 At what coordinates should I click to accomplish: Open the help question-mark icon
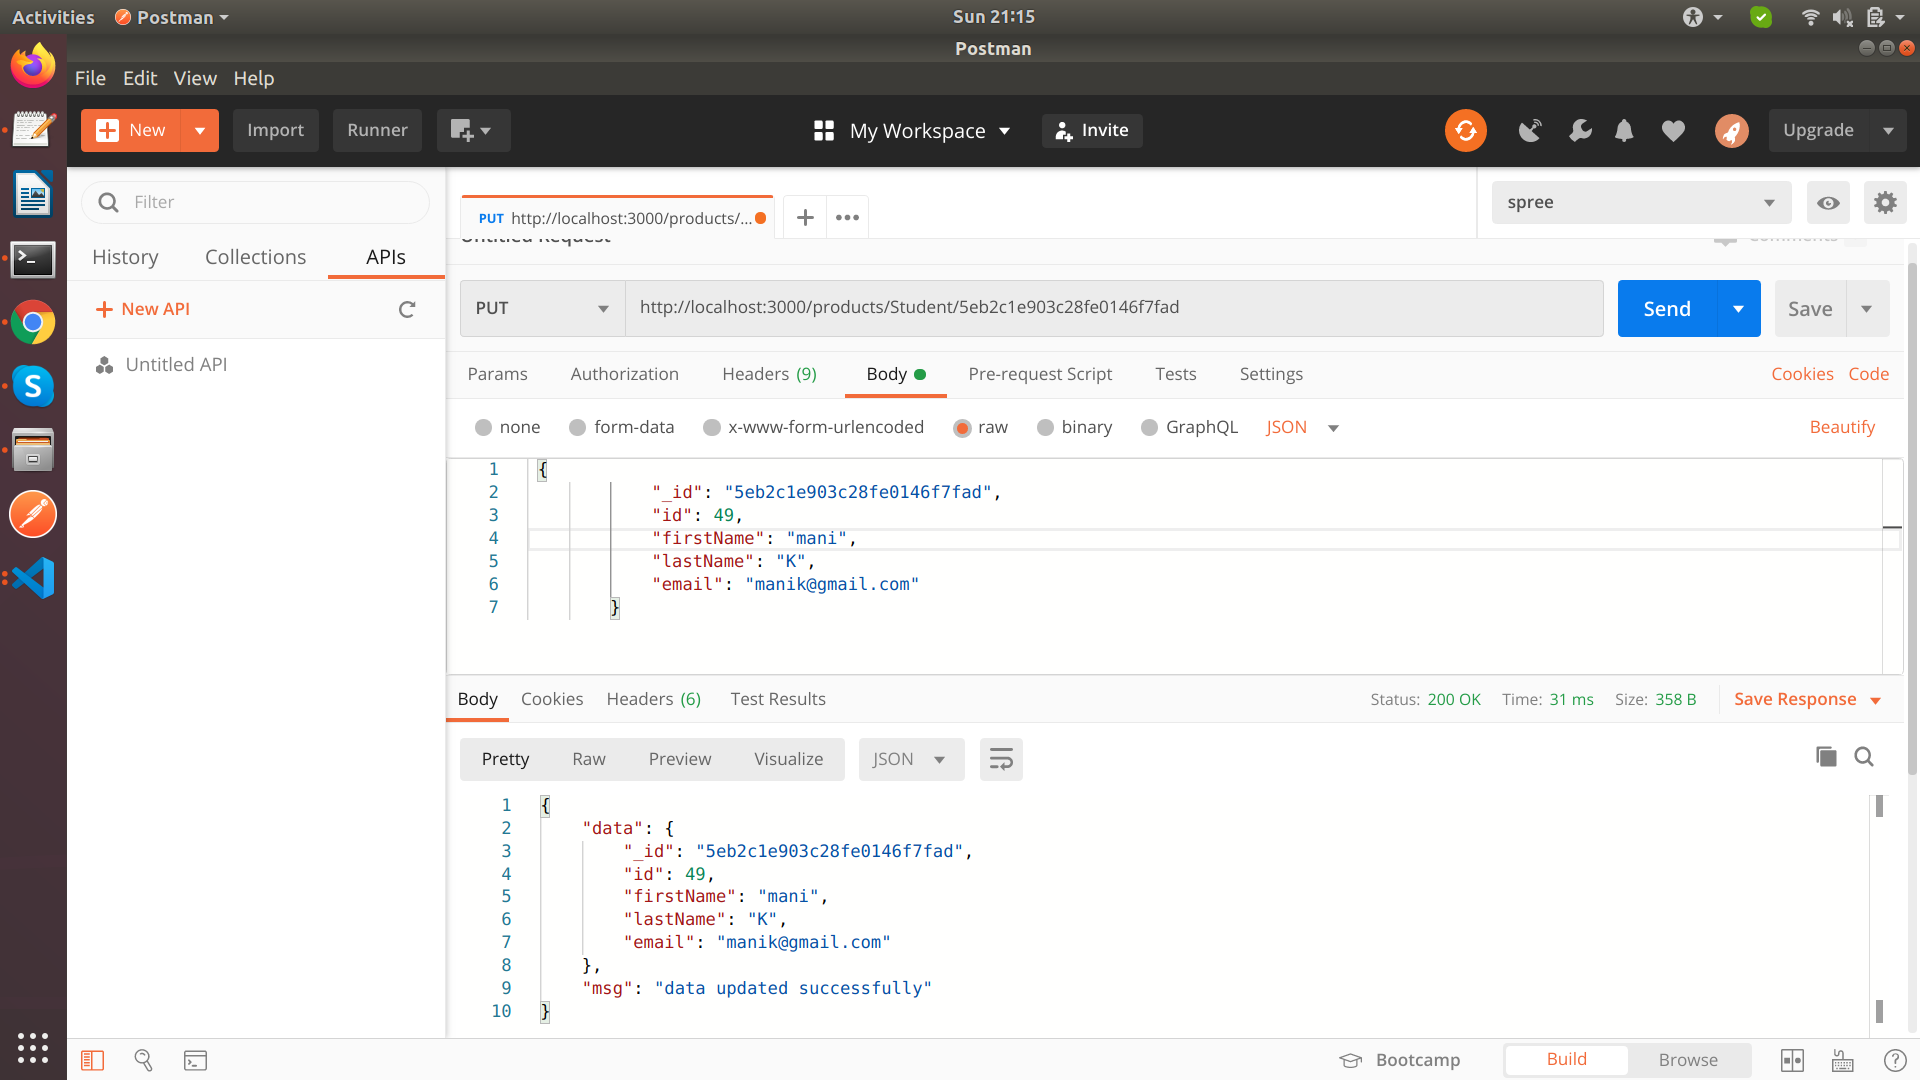click(1894, 1060)
